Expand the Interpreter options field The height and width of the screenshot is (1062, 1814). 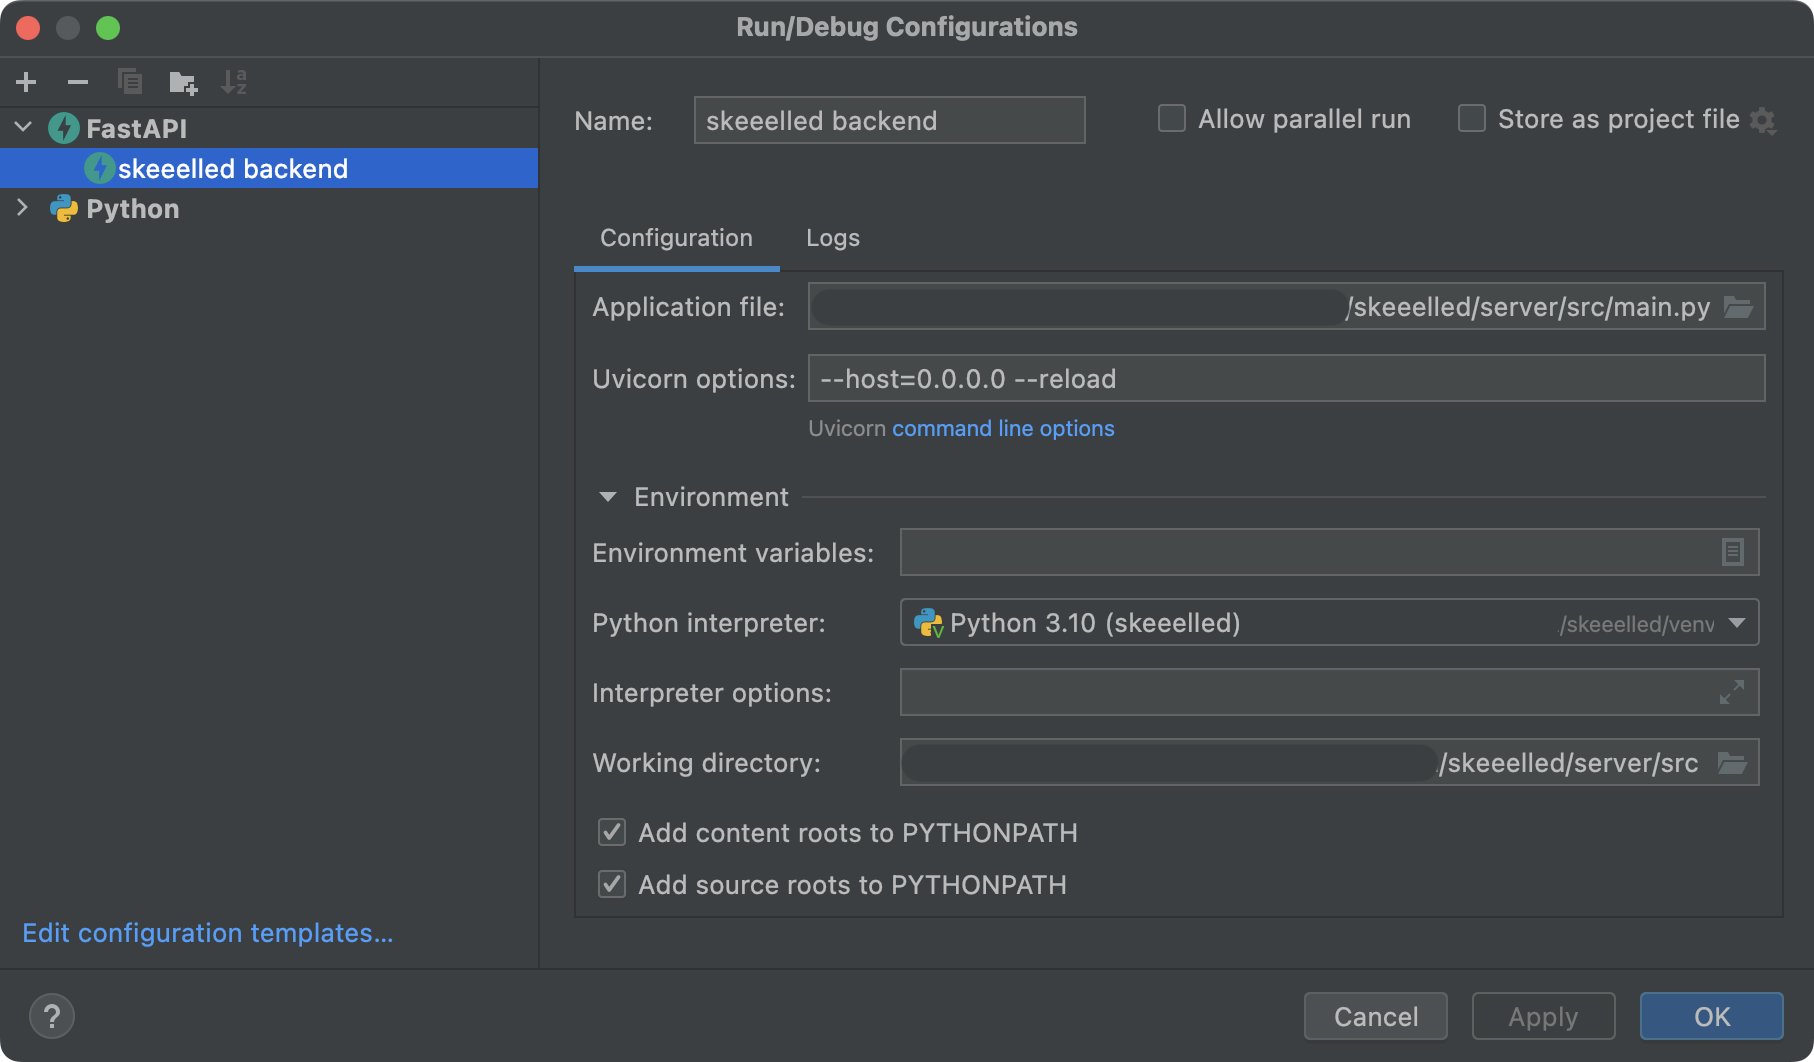[1732, 692]
